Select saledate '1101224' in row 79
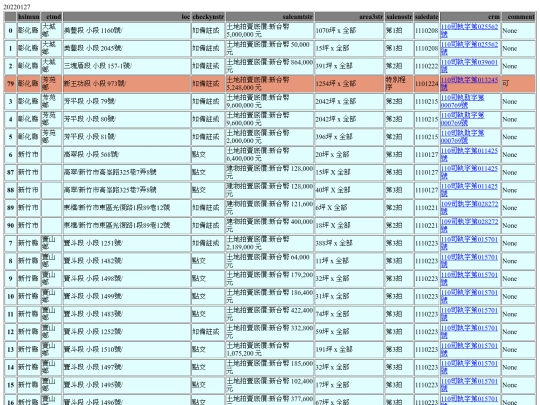This screenshot has width=540, height=405. [426, 83]
